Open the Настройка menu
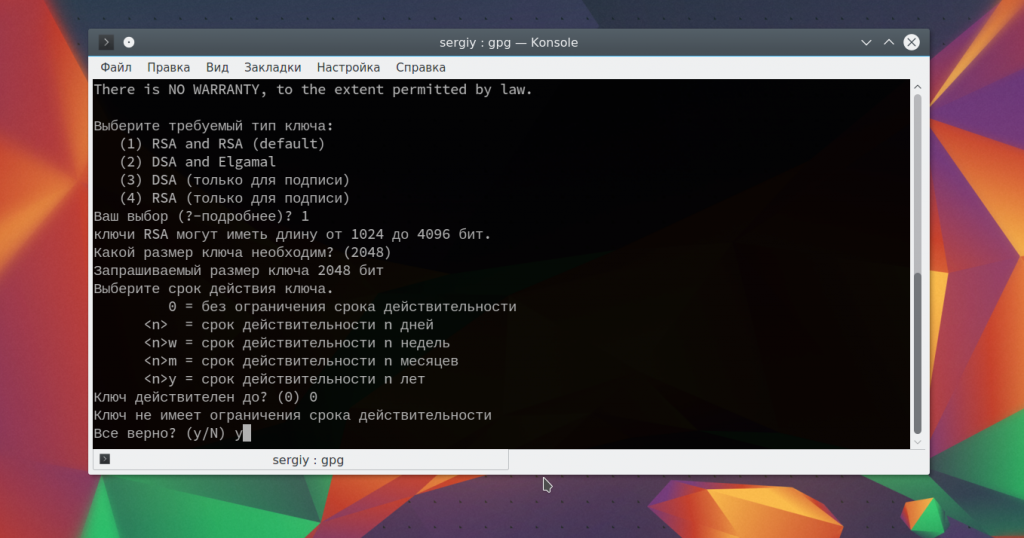This screenshot has width=1024, height=538. 348,67
